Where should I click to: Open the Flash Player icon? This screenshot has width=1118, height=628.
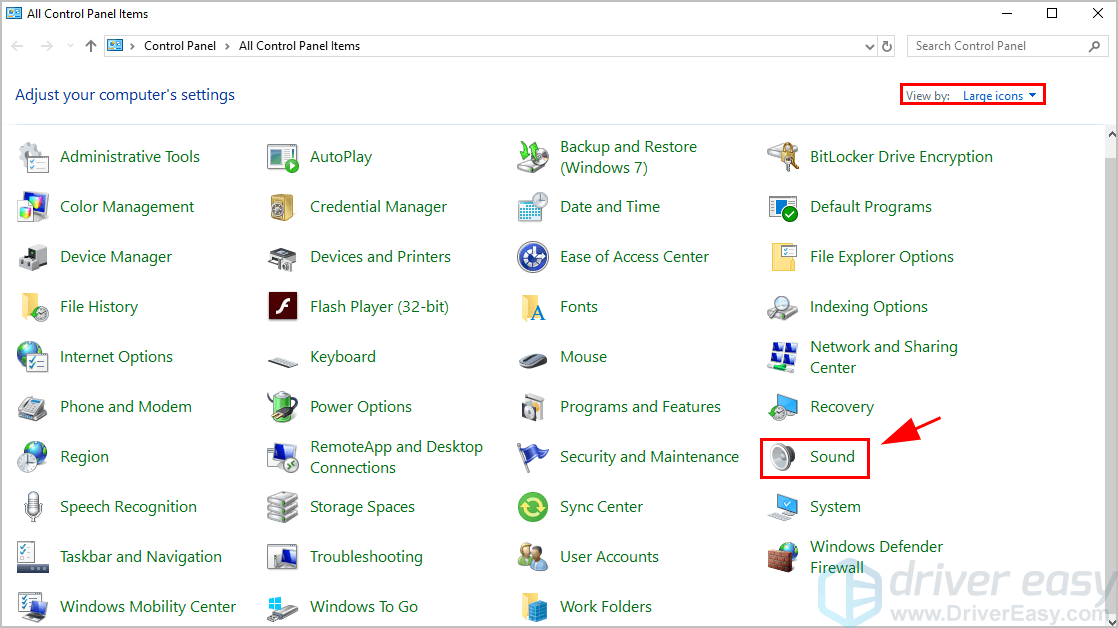pyautogui.click(x=283, y=307)
